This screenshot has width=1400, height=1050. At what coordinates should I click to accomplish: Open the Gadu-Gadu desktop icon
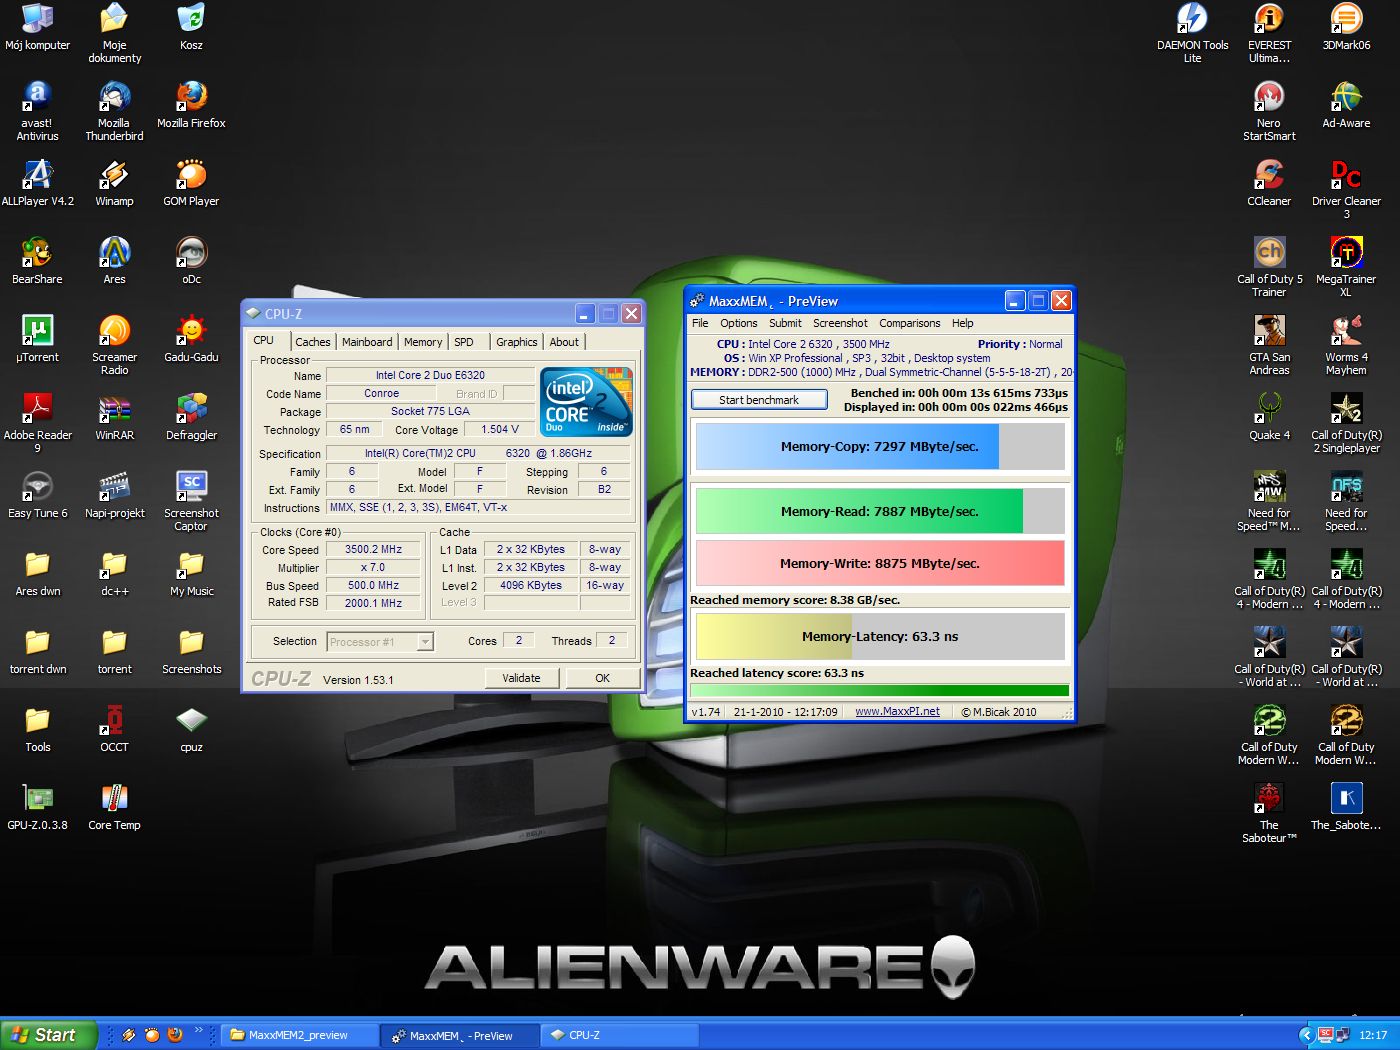pyautogui.click(x=191, y=339)
